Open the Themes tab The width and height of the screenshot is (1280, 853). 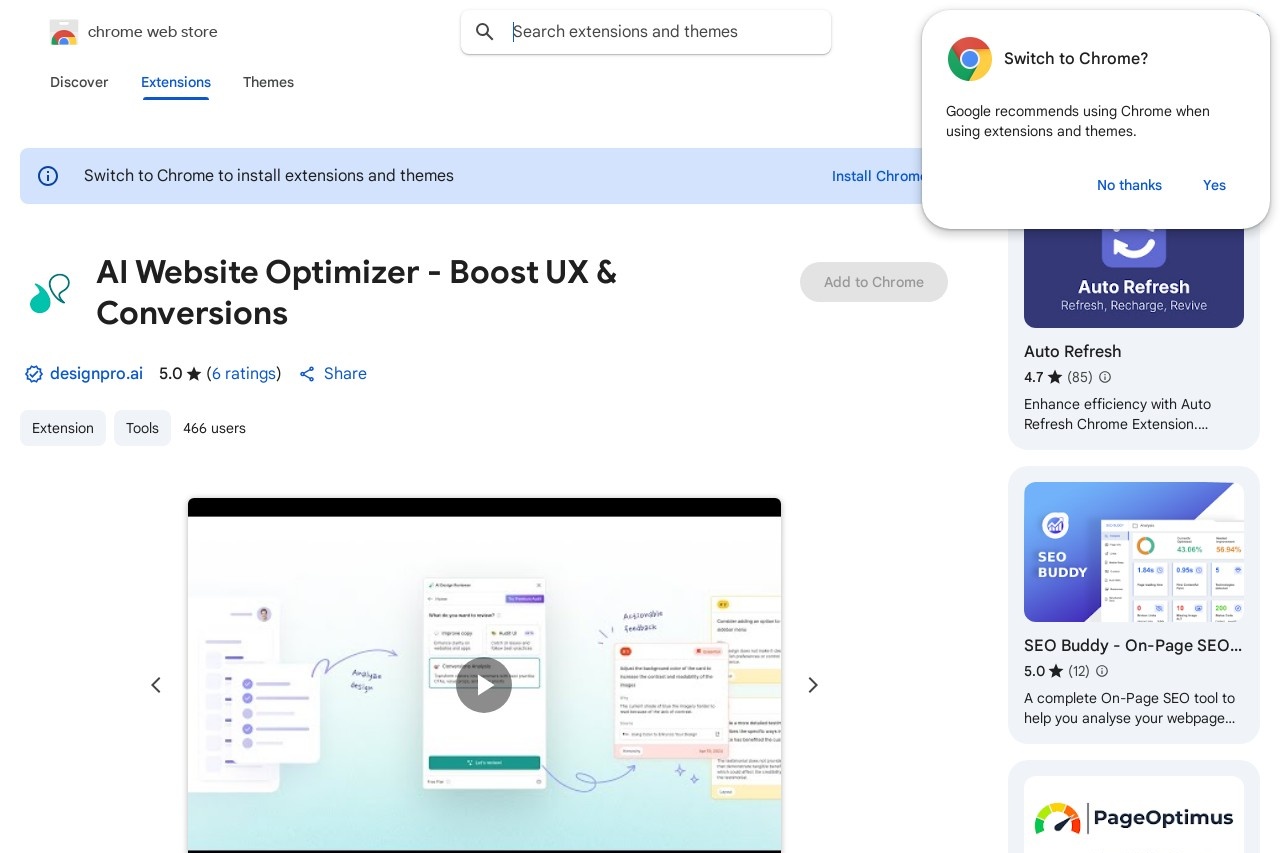point(268,82)
